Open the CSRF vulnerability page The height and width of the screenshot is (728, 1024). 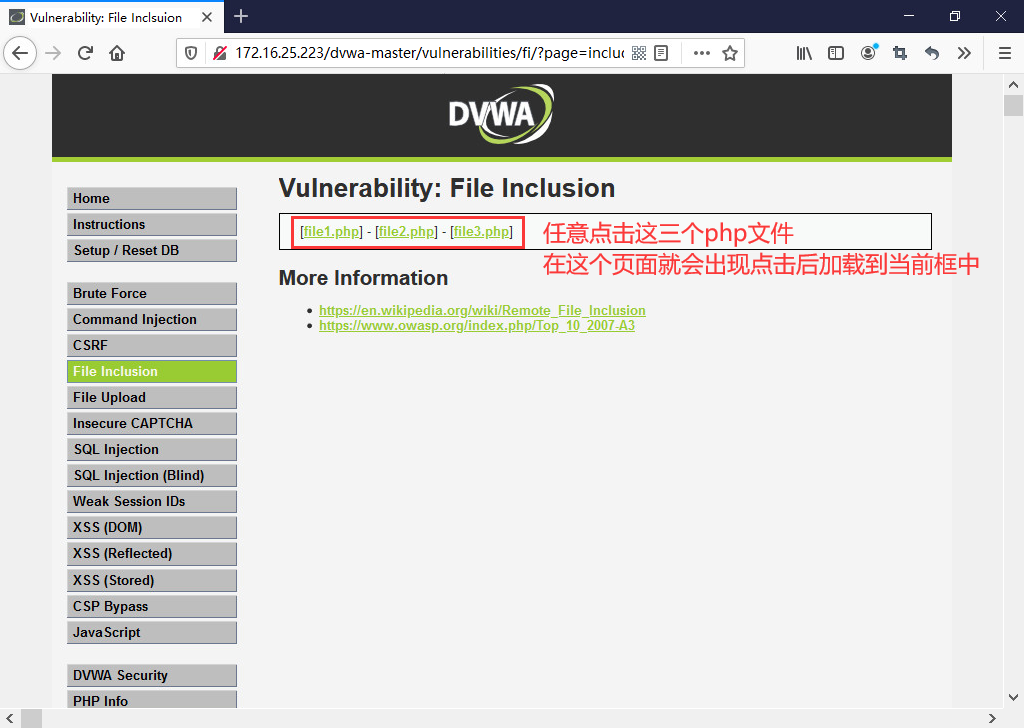(x=152, y=345)
